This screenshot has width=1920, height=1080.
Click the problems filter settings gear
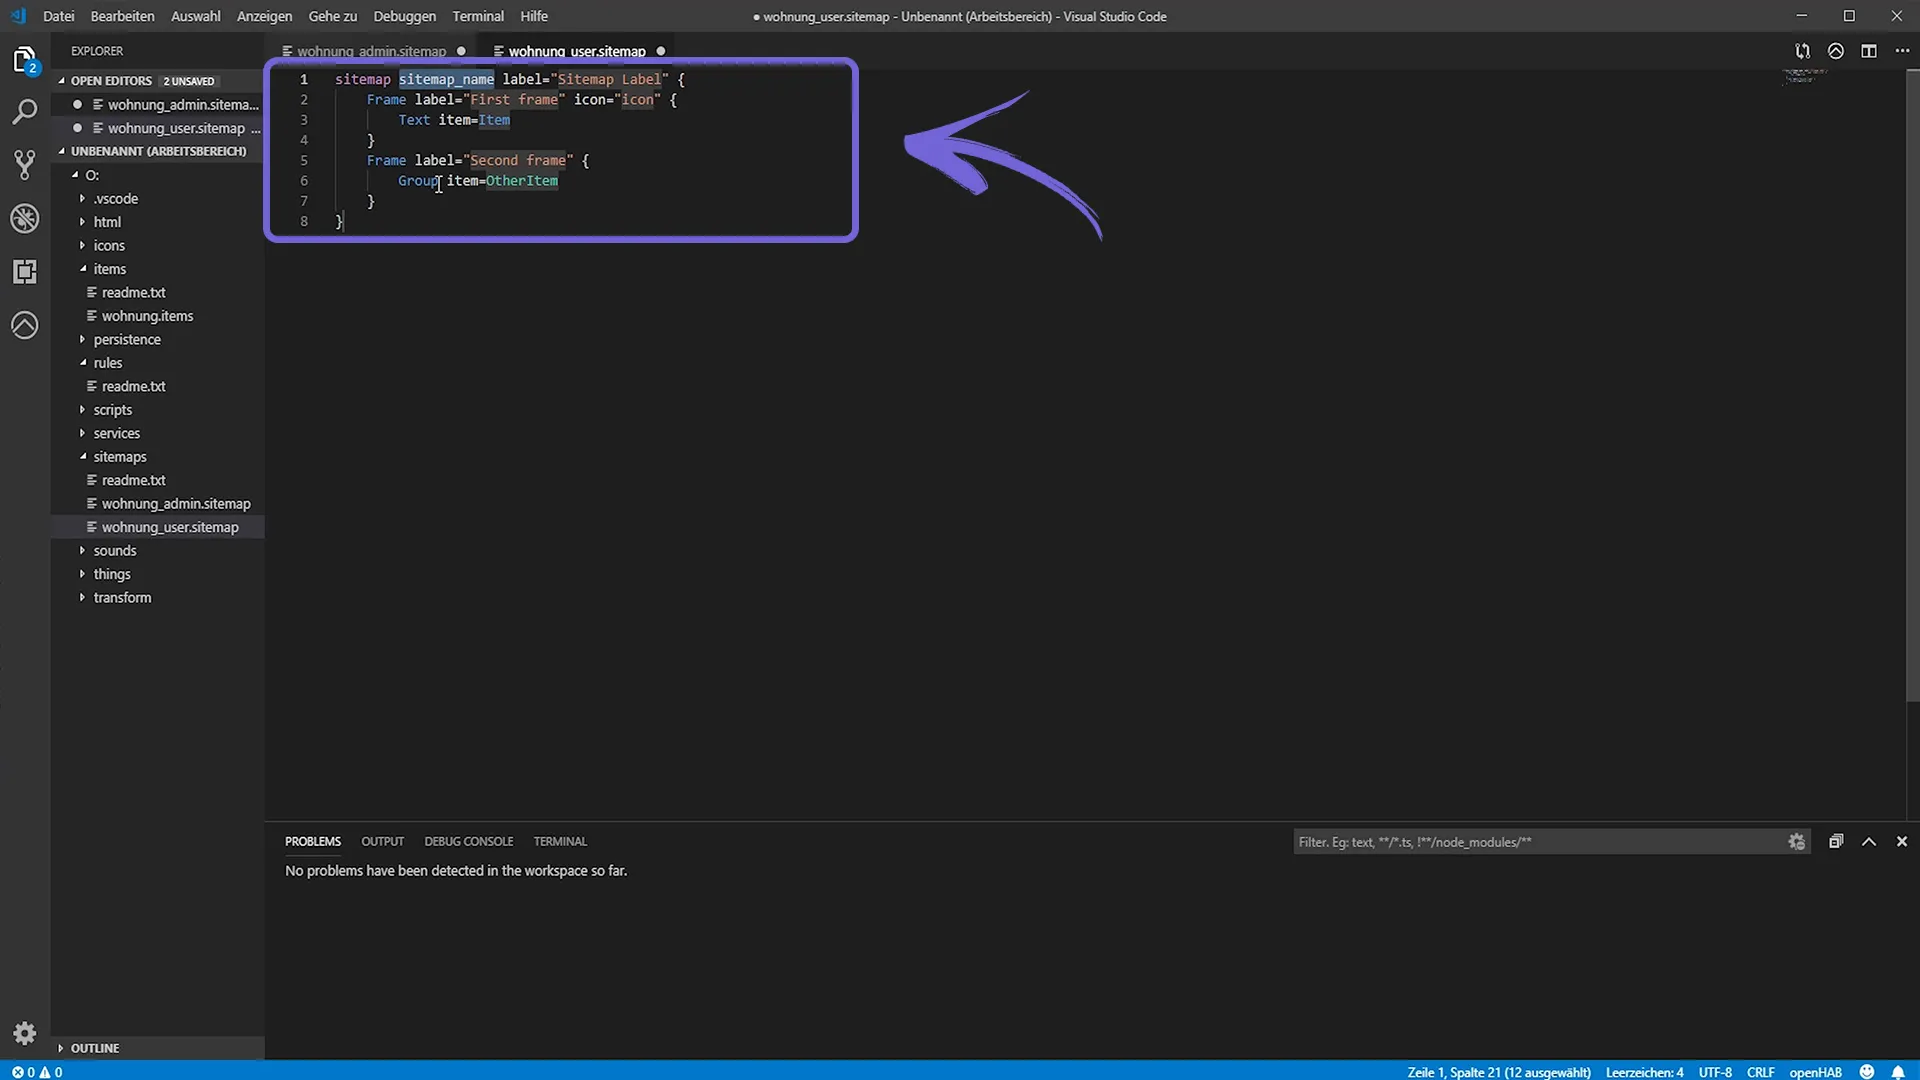pyautogui.click(x=1796, y=842)
